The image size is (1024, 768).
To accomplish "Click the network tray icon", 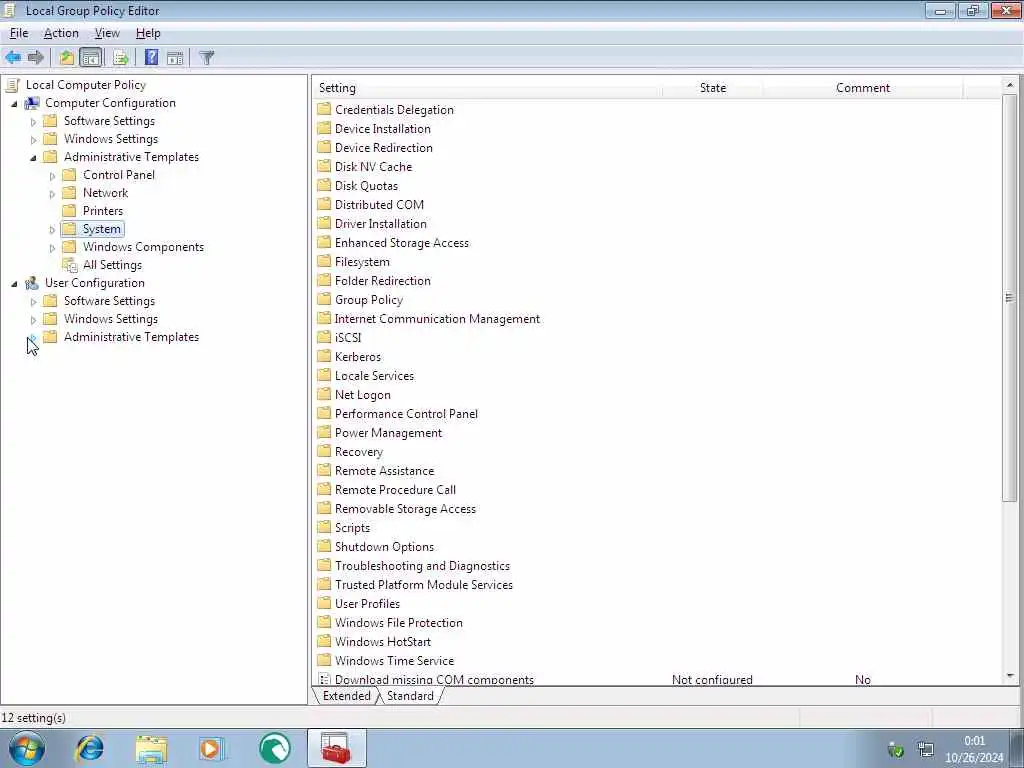I will pyautogui.click(x=925, y=750).
